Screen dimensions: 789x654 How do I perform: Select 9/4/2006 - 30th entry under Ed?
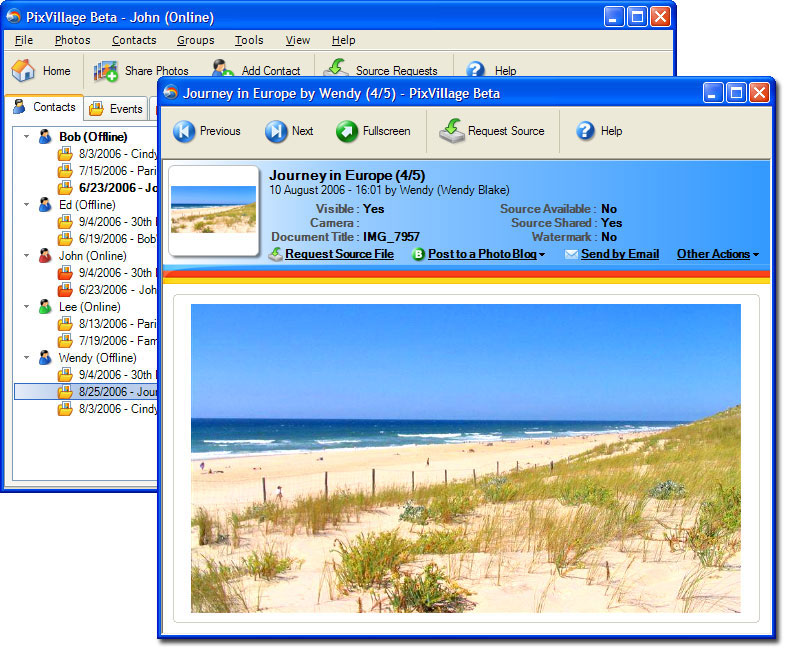coord(108,222)
